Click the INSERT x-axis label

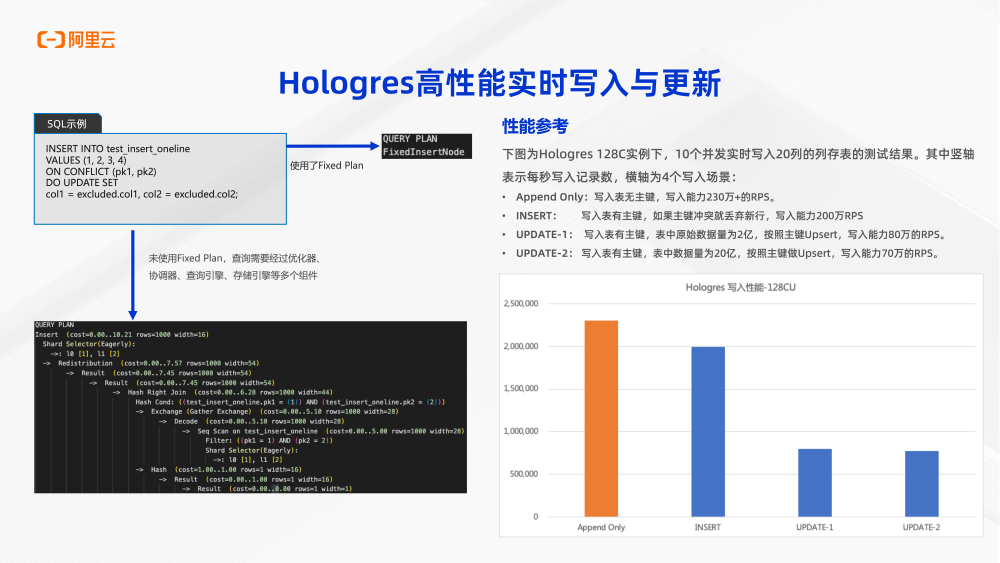708,527
